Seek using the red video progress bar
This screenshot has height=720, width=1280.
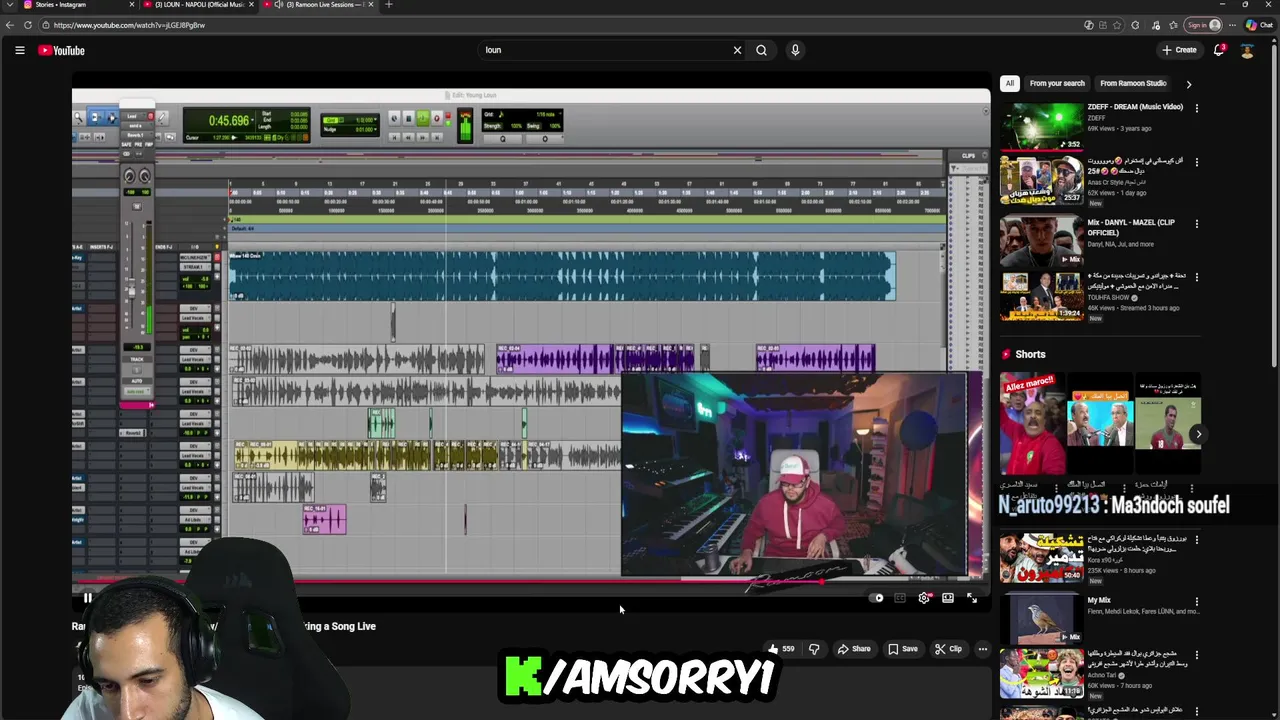click(530, 581)
